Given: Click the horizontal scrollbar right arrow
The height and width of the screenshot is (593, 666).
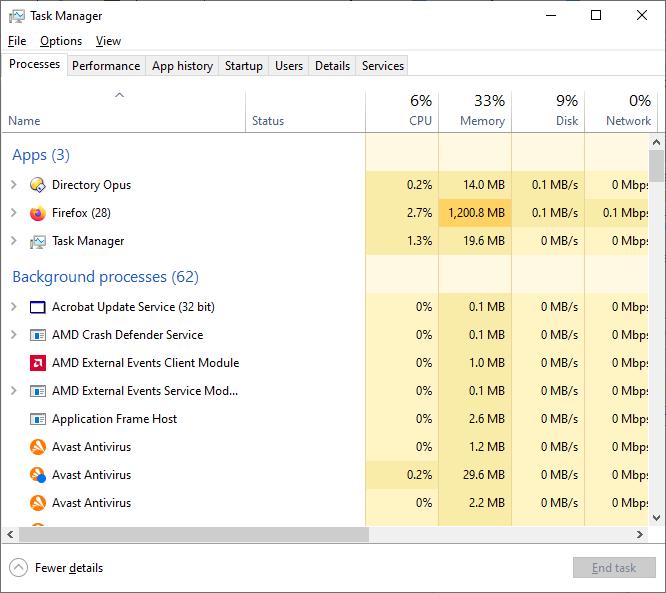Looking at the screenshot, I should pyautogui.click(x=640, y=535).
